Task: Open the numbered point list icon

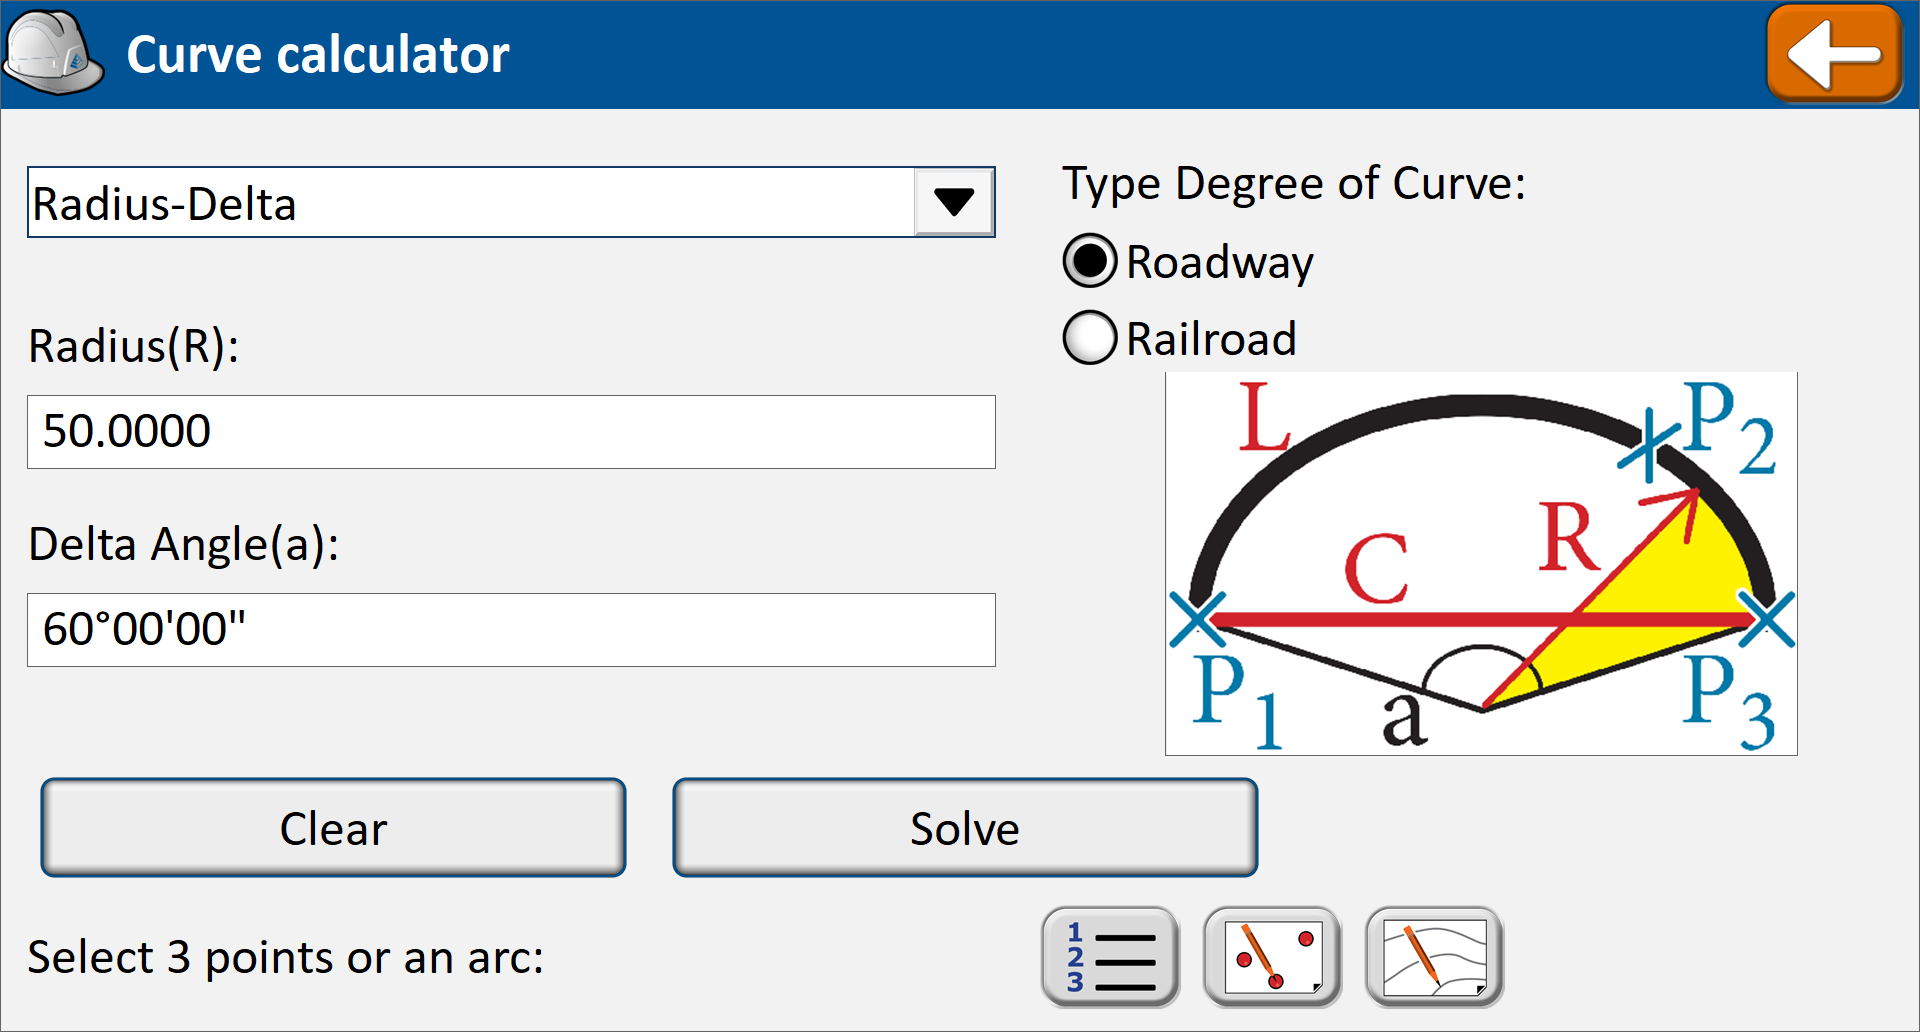Action: point(1110,957)
